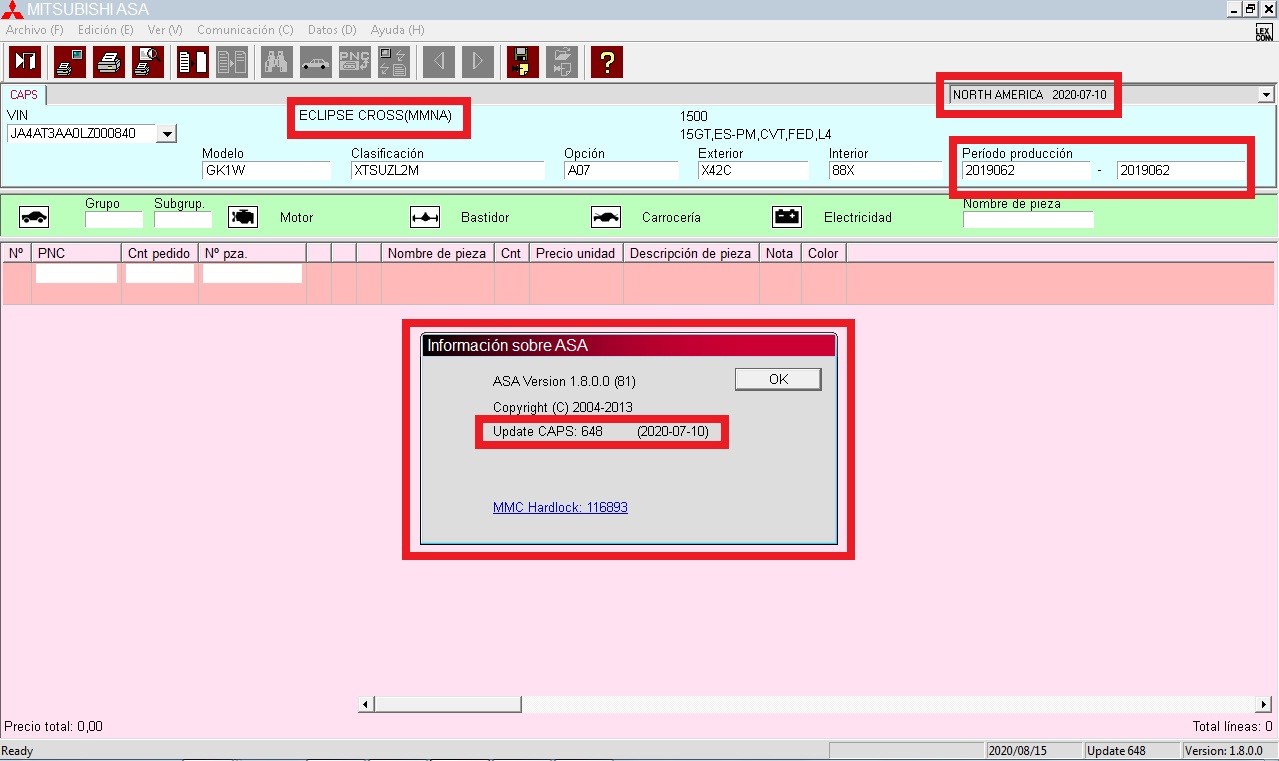Viewport: 1279px width, 761px height.
Task: Click the MMC Hardlock 116893 link
Action: (x=560, y=507)
